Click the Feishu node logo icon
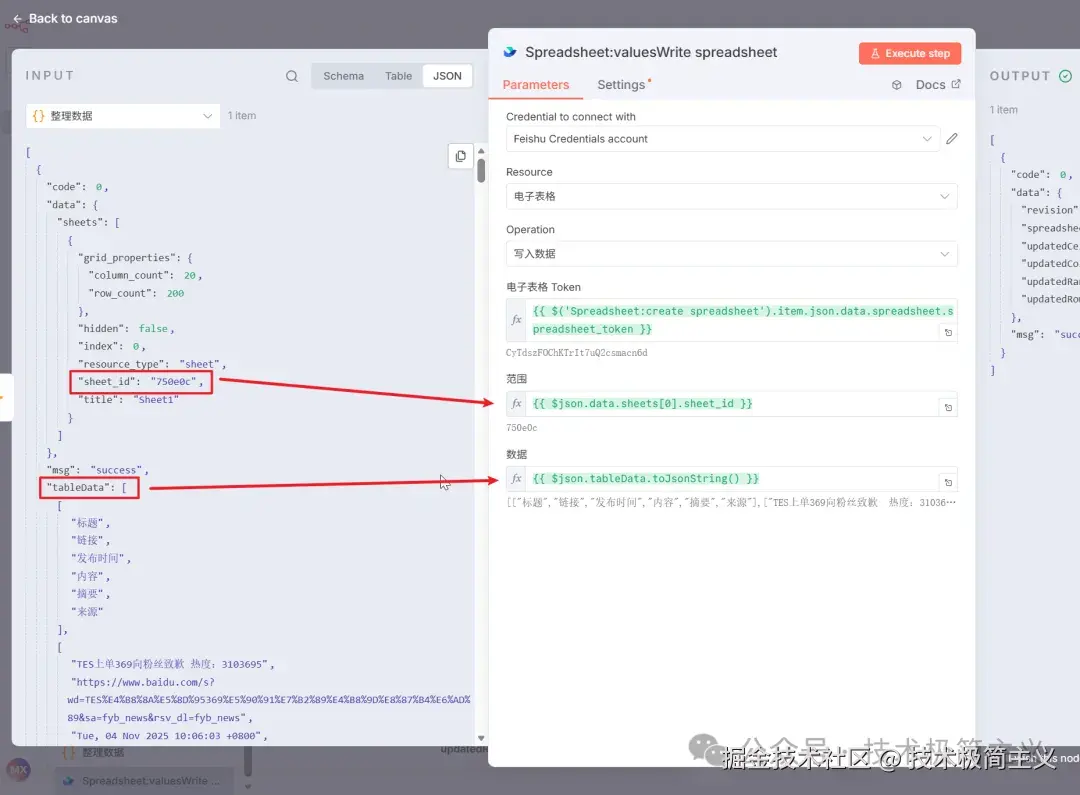Image resolution: width=1080 pixels, height=795 pixels. pos(510,52)
